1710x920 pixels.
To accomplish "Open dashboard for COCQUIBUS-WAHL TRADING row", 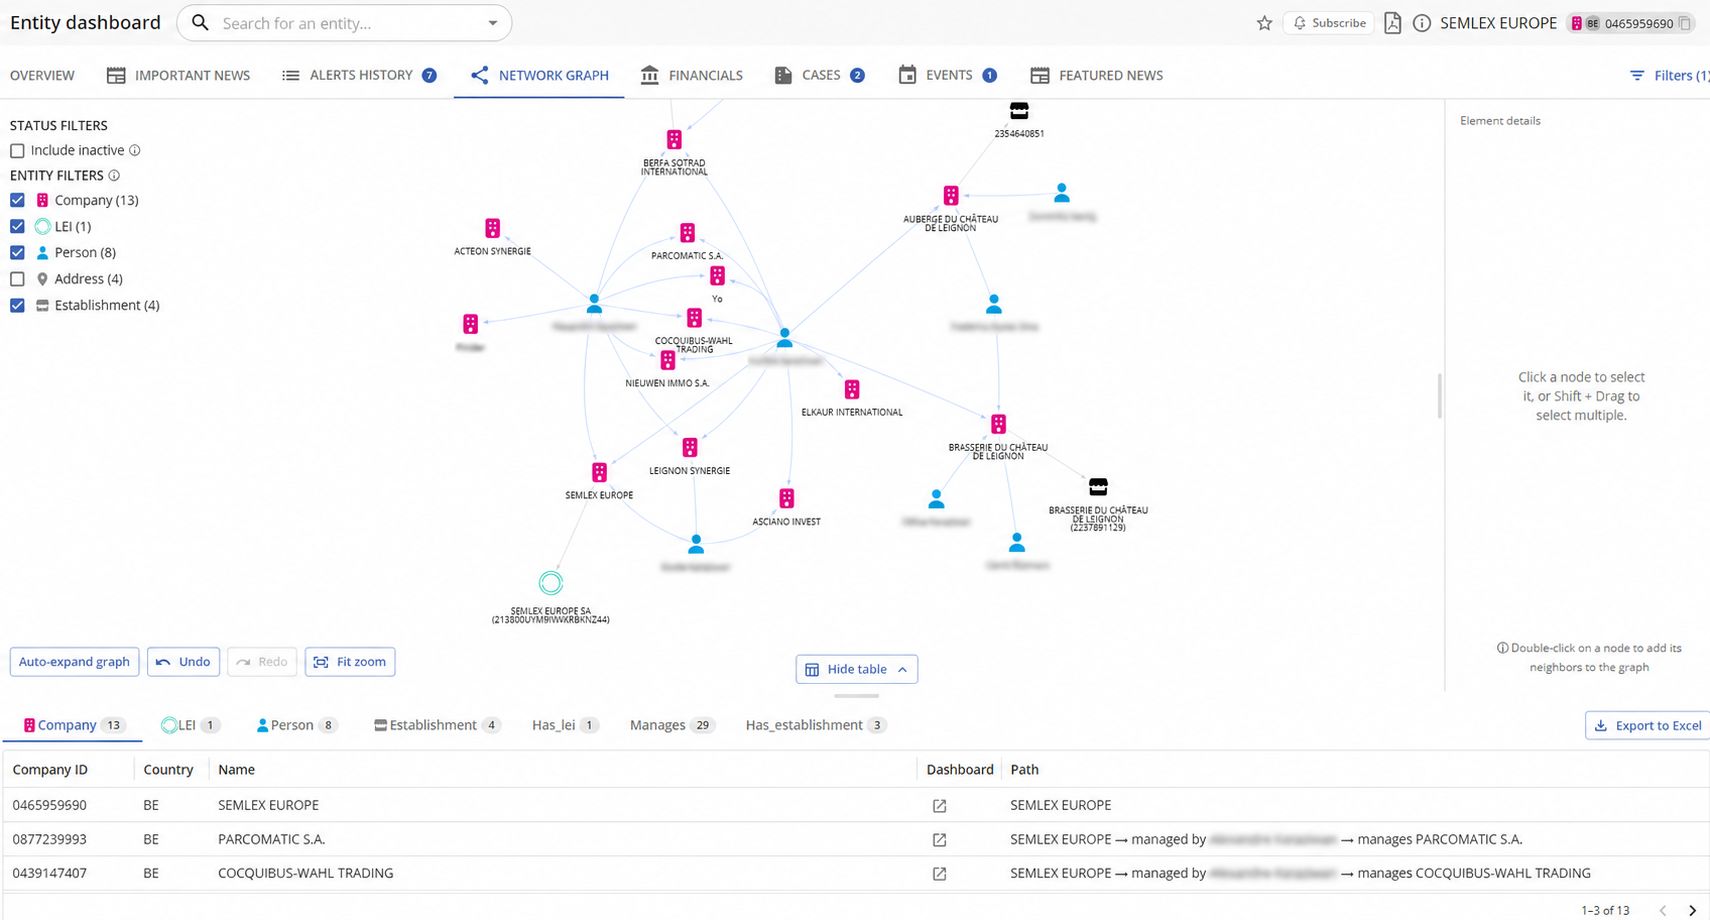I will [x=939, y=874].
